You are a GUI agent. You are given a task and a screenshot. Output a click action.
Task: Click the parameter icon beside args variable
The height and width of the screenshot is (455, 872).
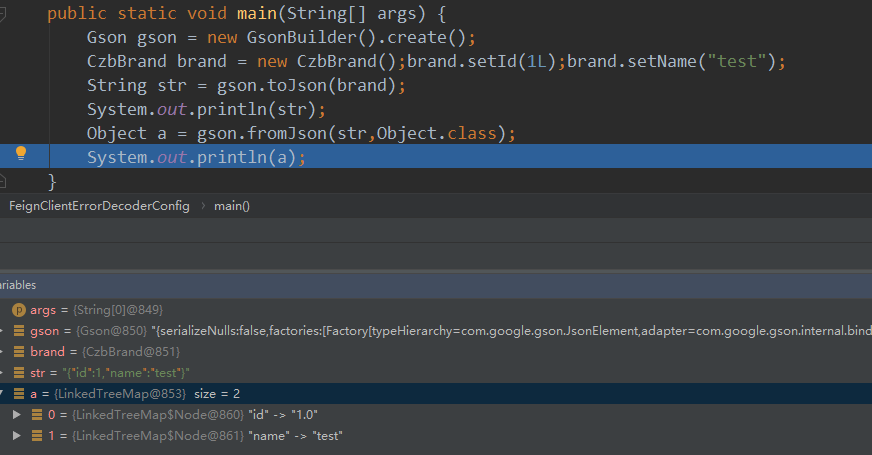[19, 310]
